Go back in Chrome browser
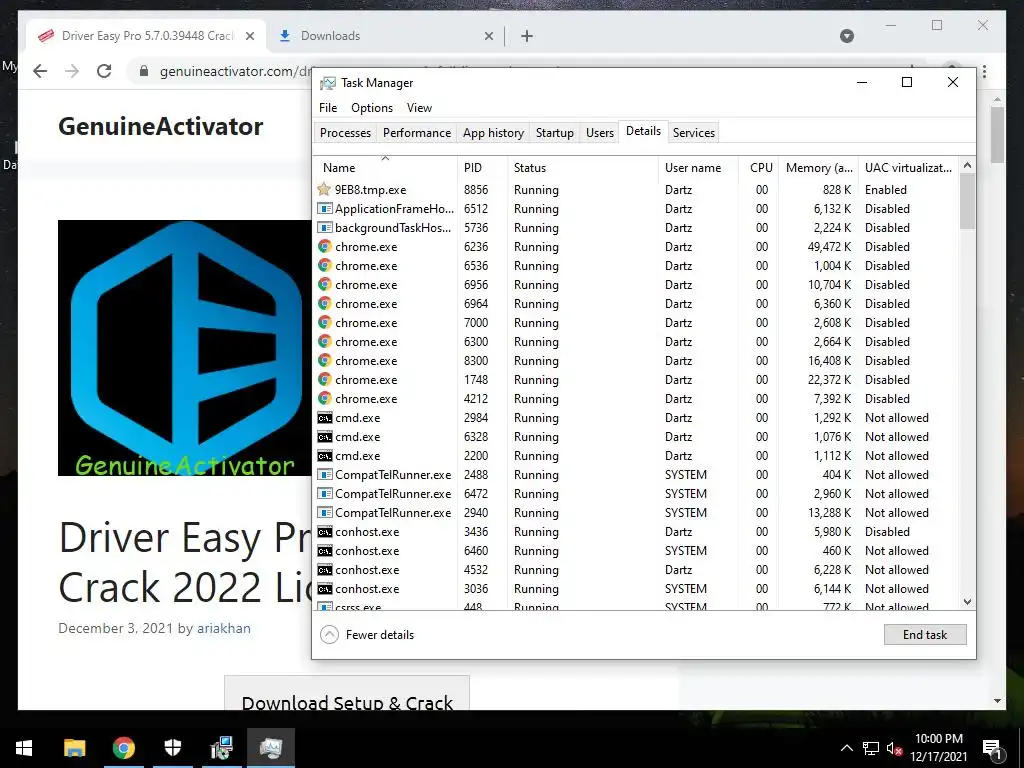Image resolution: width=1024 pixels, height=768 pixels. point(40,71)
